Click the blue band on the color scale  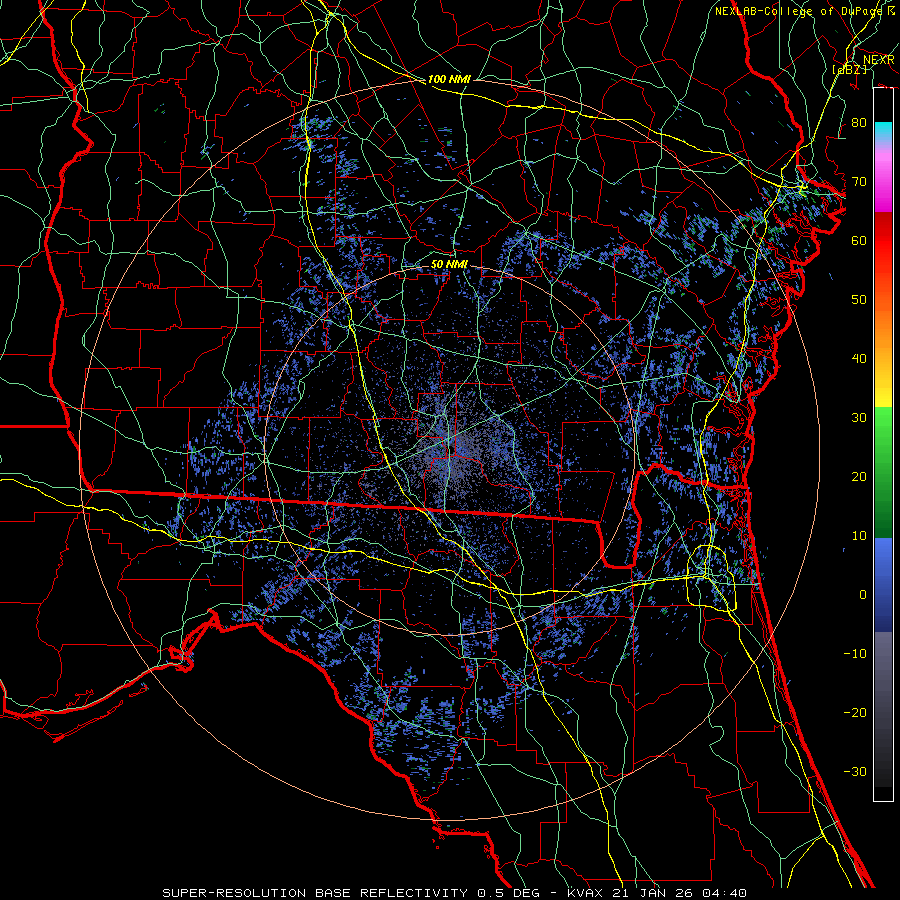coord(883,585)
